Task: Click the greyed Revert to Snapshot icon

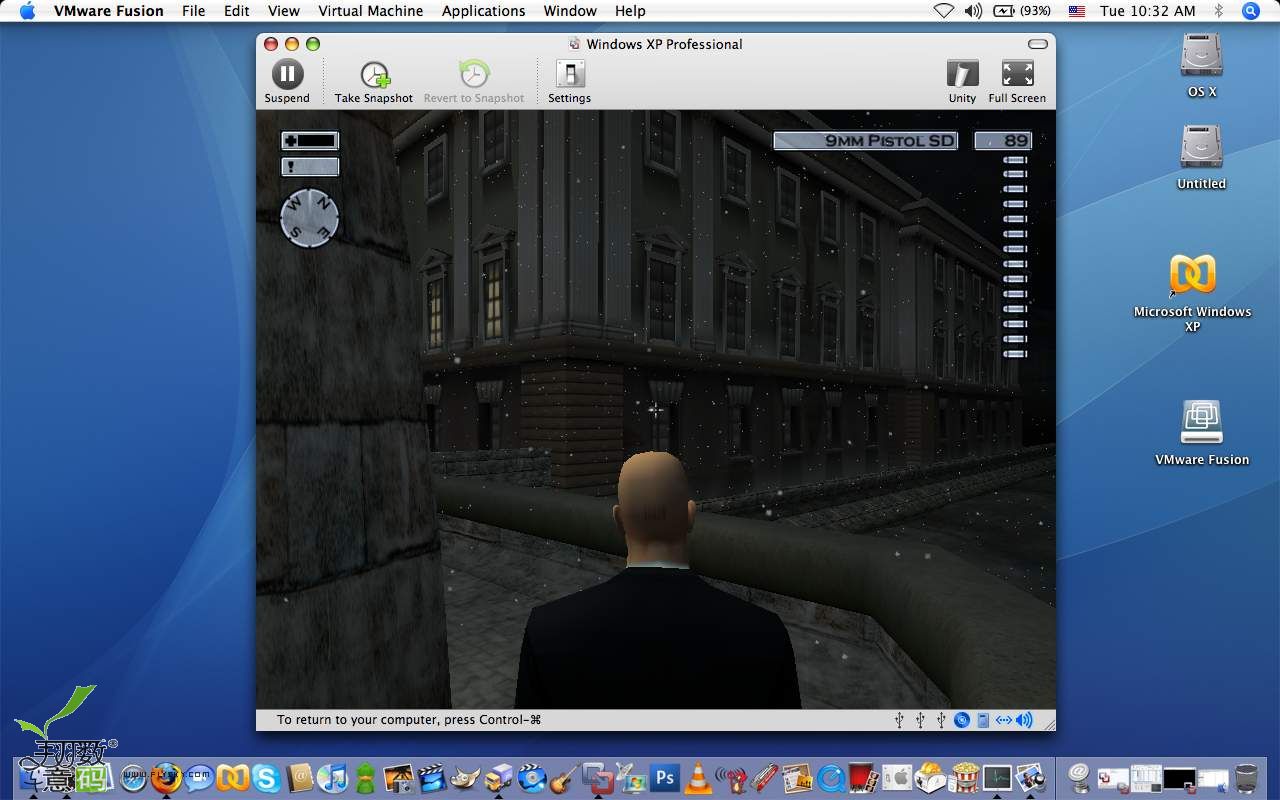Action: click(x=474, y=74)
